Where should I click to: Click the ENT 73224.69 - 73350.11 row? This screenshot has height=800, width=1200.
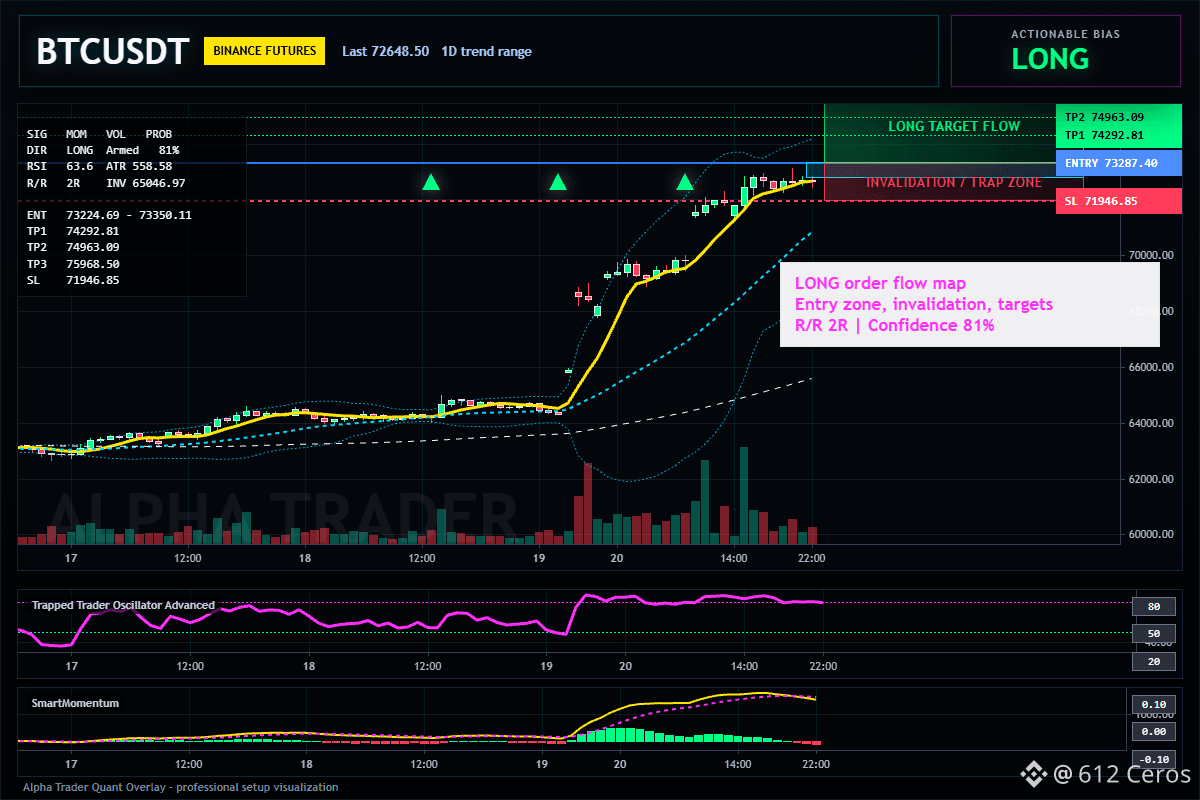109,215
